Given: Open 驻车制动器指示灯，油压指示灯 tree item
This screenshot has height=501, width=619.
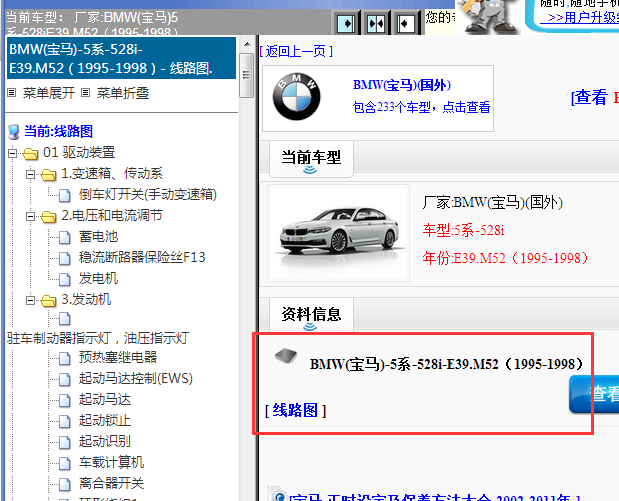Looking at the screenshot, I should click(x=98, y=338).
